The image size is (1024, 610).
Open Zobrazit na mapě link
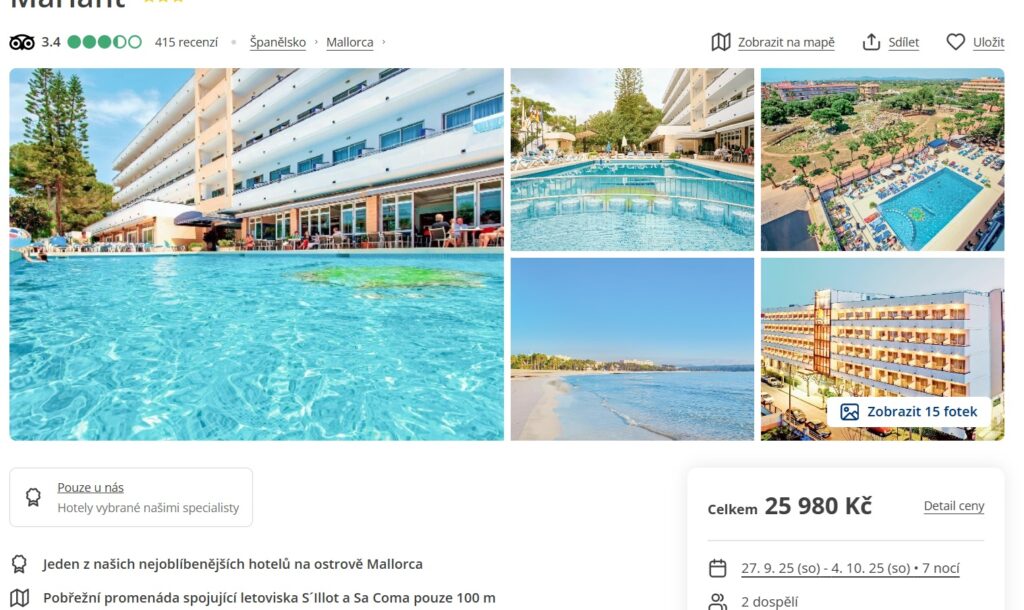click(786, 42)
